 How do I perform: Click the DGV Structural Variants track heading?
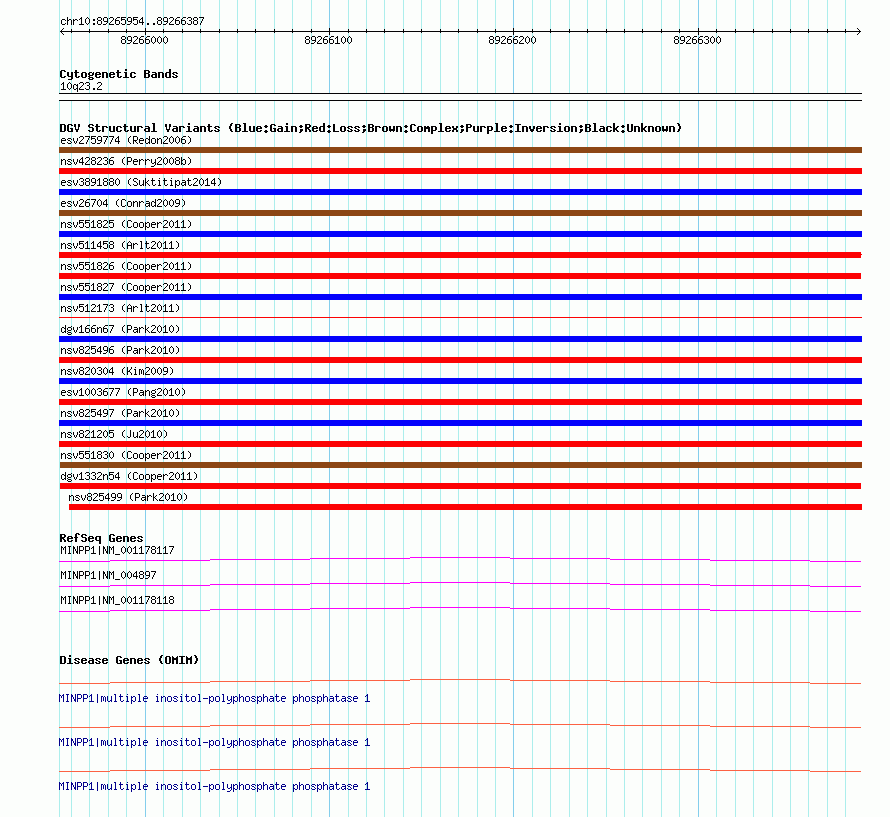pyautogui.click(x=371, y=128)
